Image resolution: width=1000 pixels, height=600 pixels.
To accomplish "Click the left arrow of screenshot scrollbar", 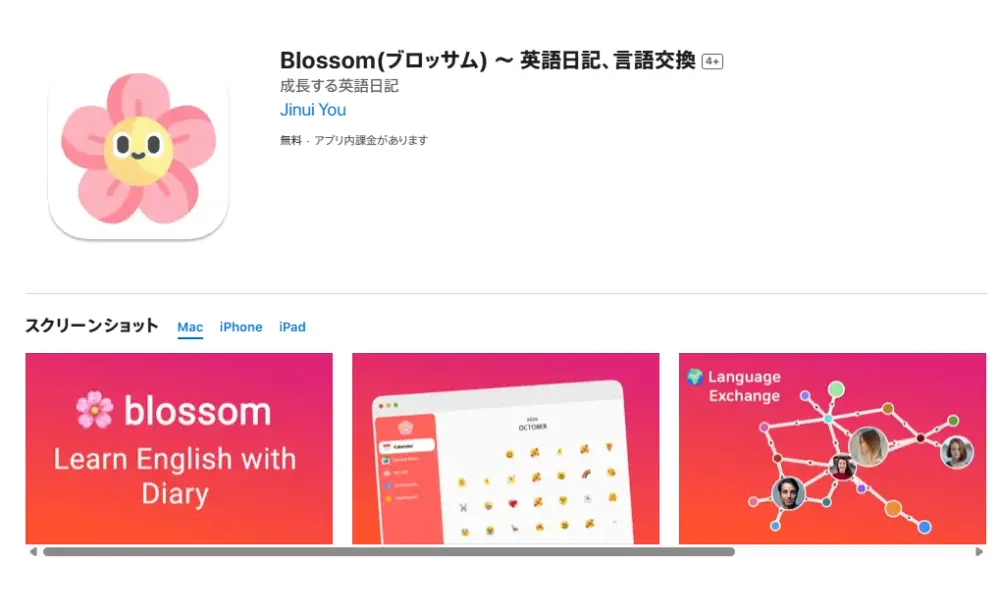I will [x=33, y=552].
